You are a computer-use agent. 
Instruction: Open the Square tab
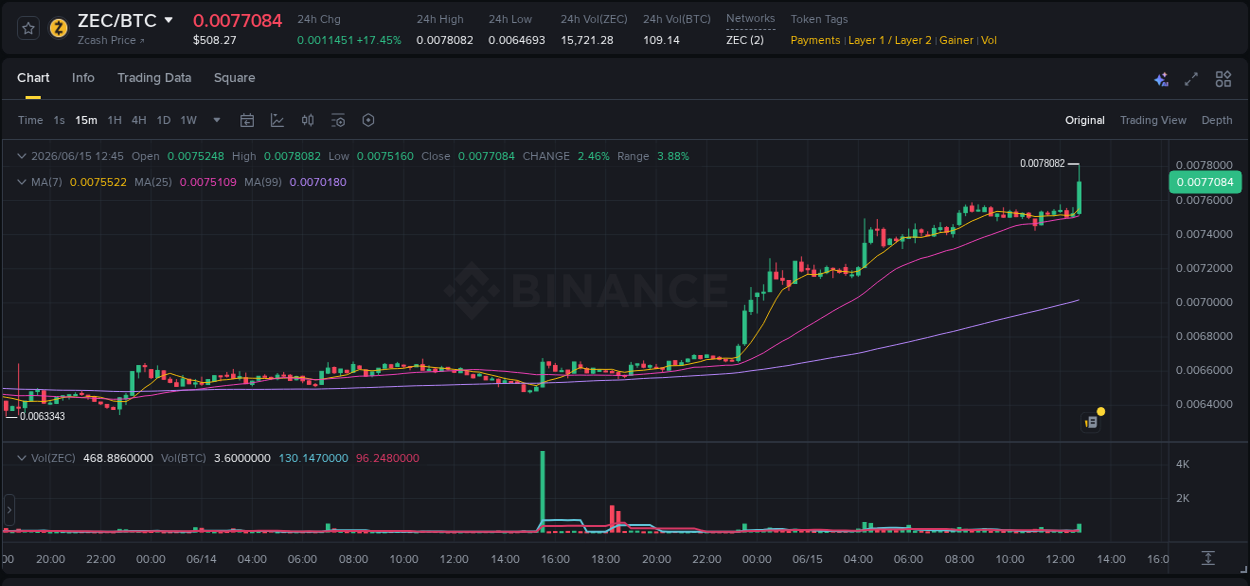pyautogui.click(x=234, y=78)
